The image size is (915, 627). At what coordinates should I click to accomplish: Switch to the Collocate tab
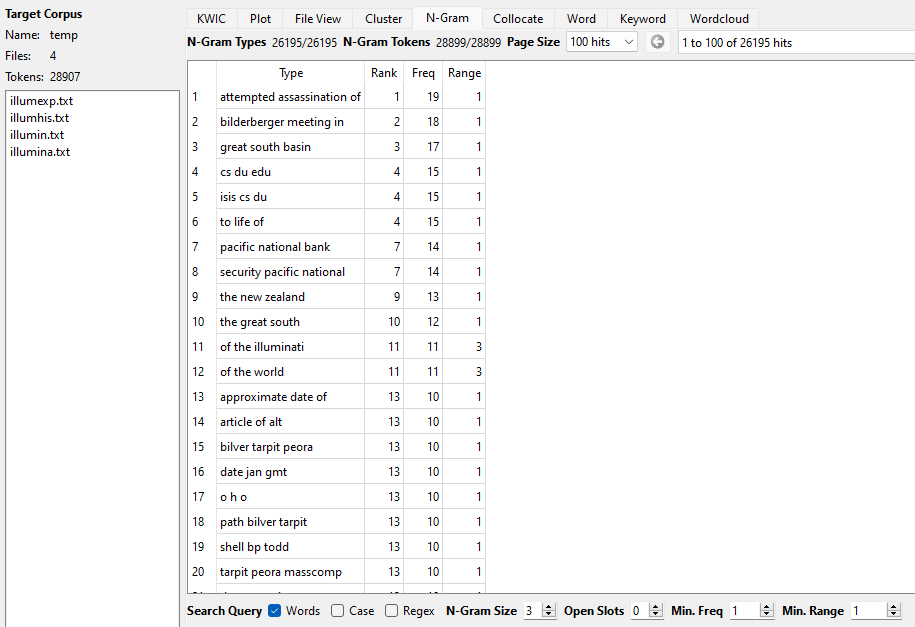518,19
